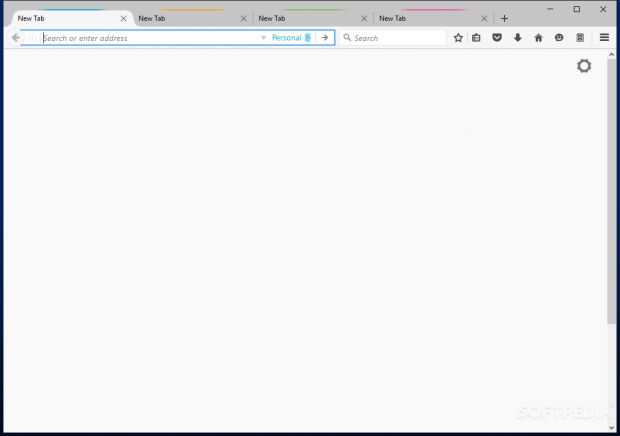Open the hamburger menu
620x436 pixels.
[x=604, y=38]
